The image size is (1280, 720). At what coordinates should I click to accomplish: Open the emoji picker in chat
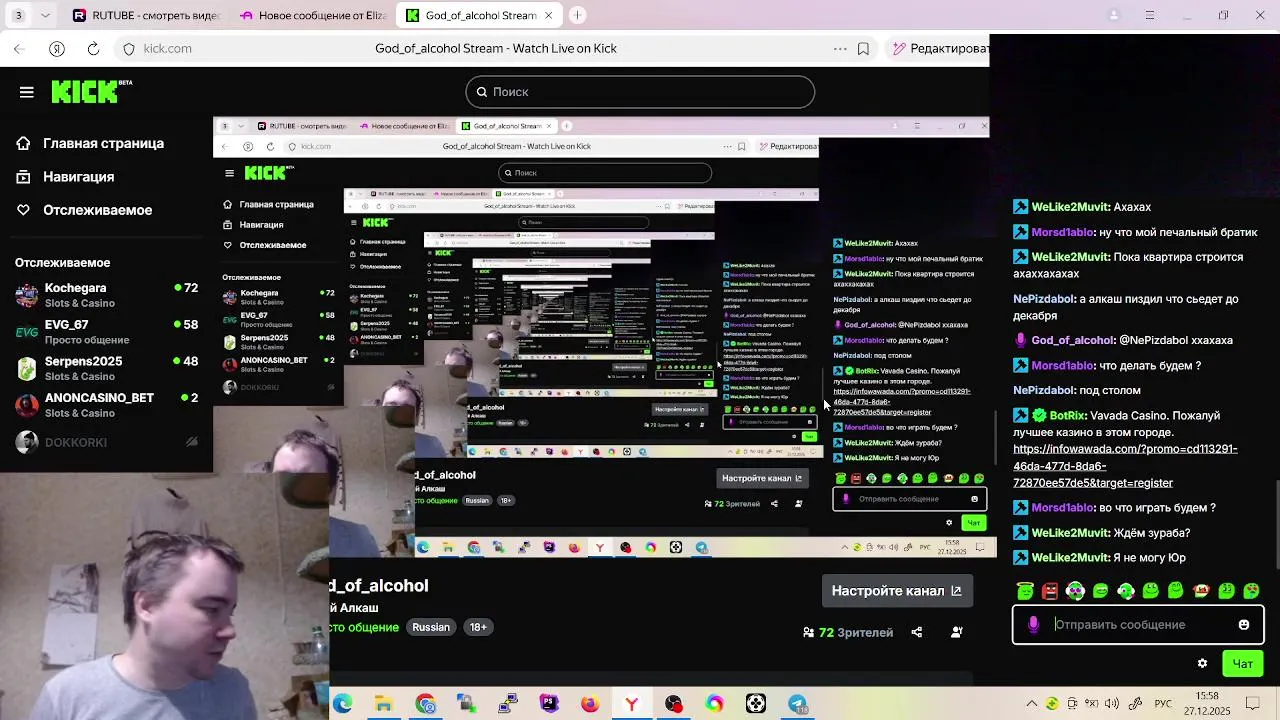point(1244,625)
